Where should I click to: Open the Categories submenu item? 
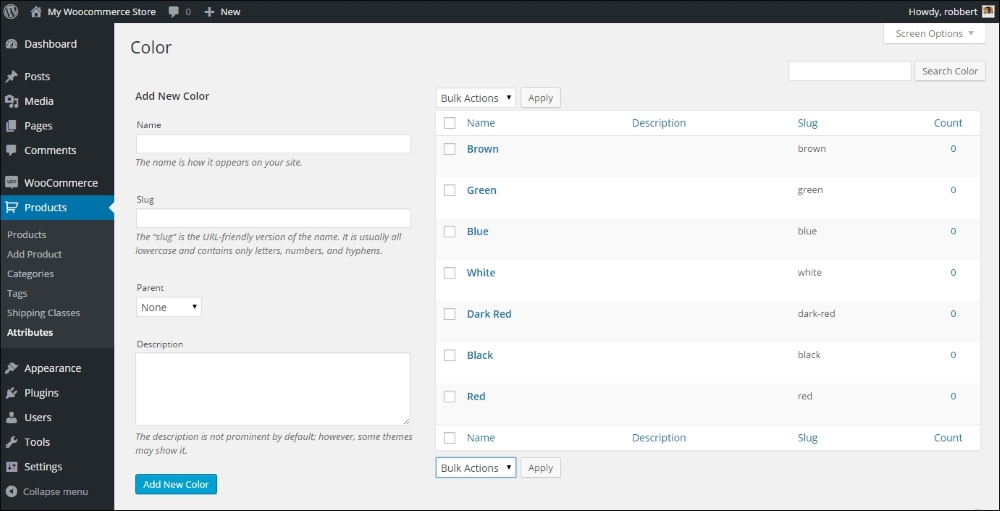(x=30, y=274)
